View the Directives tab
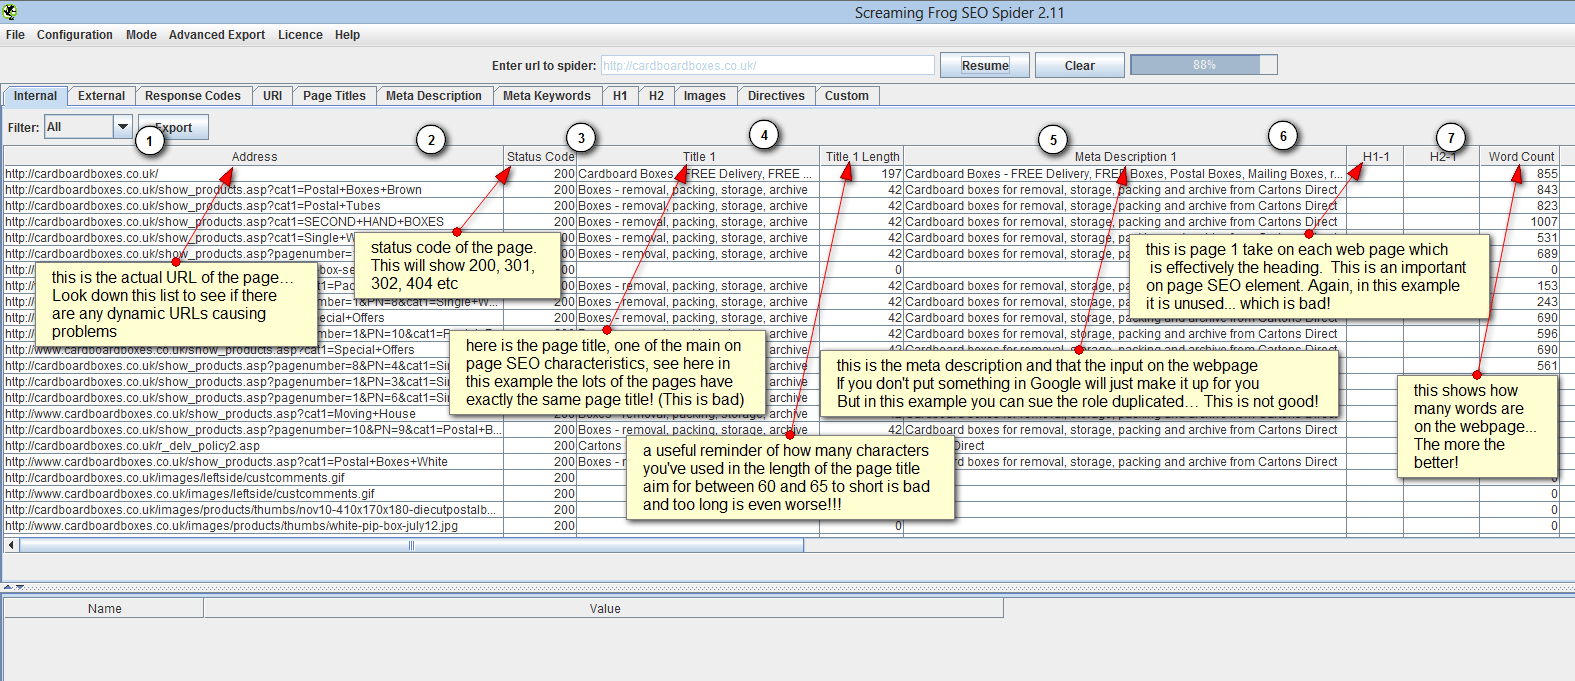 (x=776, y=96)
